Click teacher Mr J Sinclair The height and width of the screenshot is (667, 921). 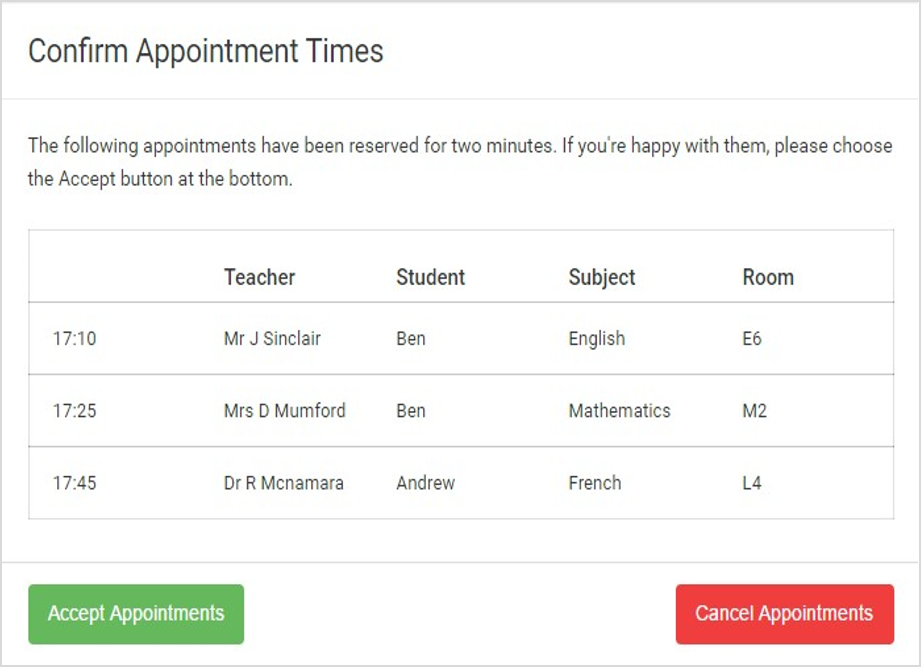272,338
